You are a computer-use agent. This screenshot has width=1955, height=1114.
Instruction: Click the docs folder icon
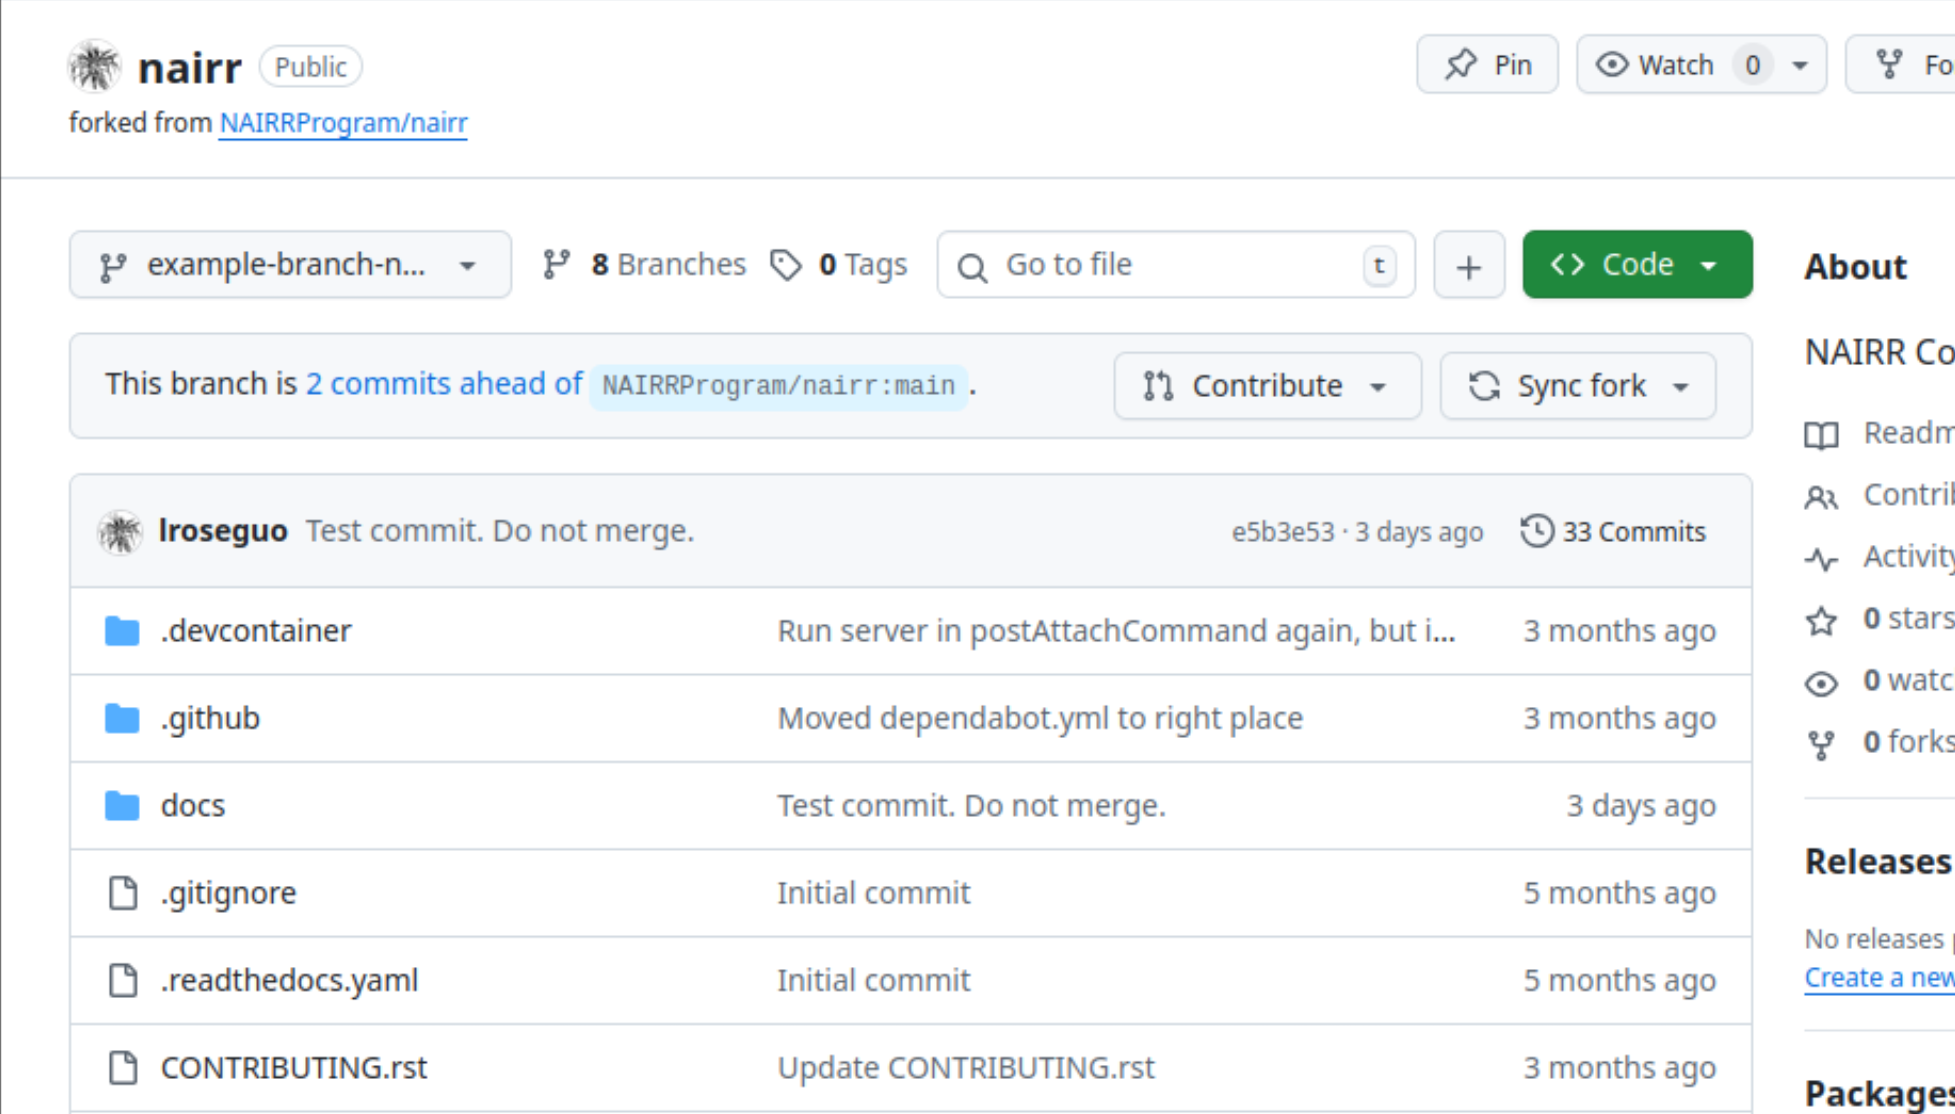click(122, 805)
